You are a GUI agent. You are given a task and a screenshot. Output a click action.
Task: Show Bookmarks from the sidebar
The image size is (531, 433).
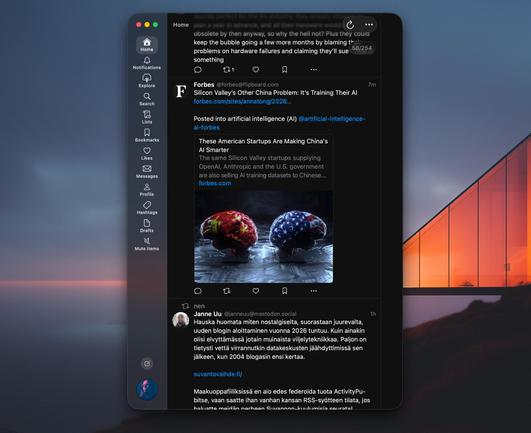pos(147,135)
